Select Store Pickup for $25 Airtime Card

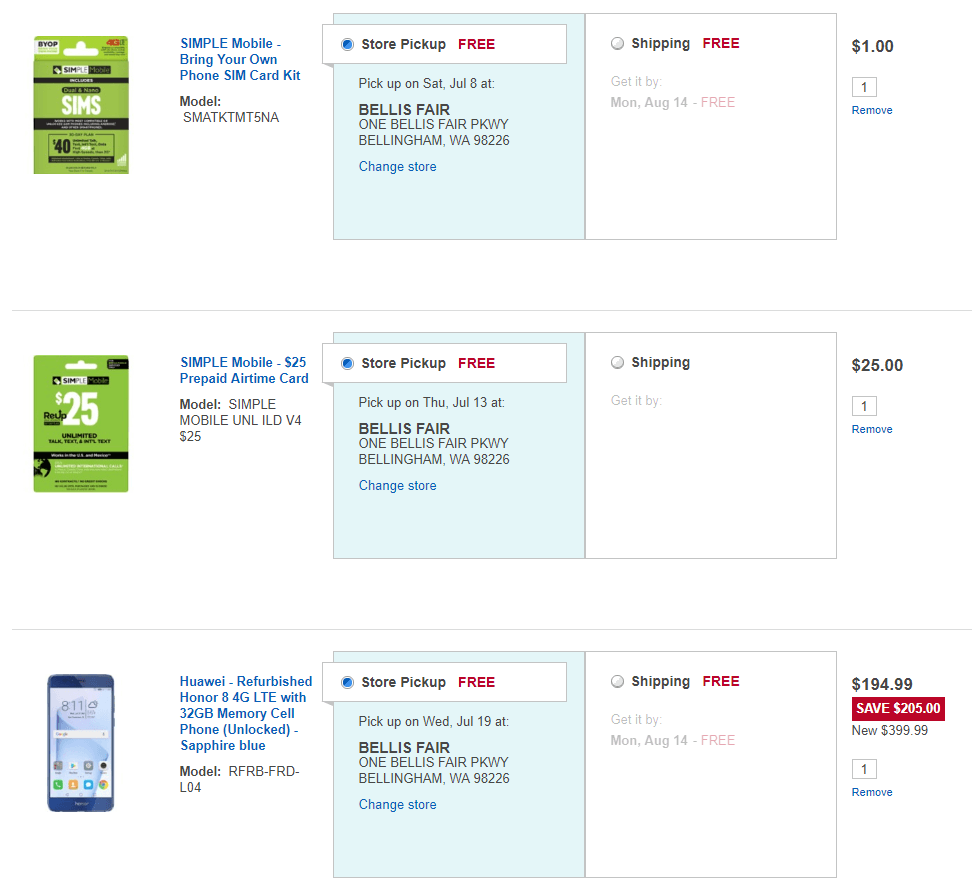347,364
